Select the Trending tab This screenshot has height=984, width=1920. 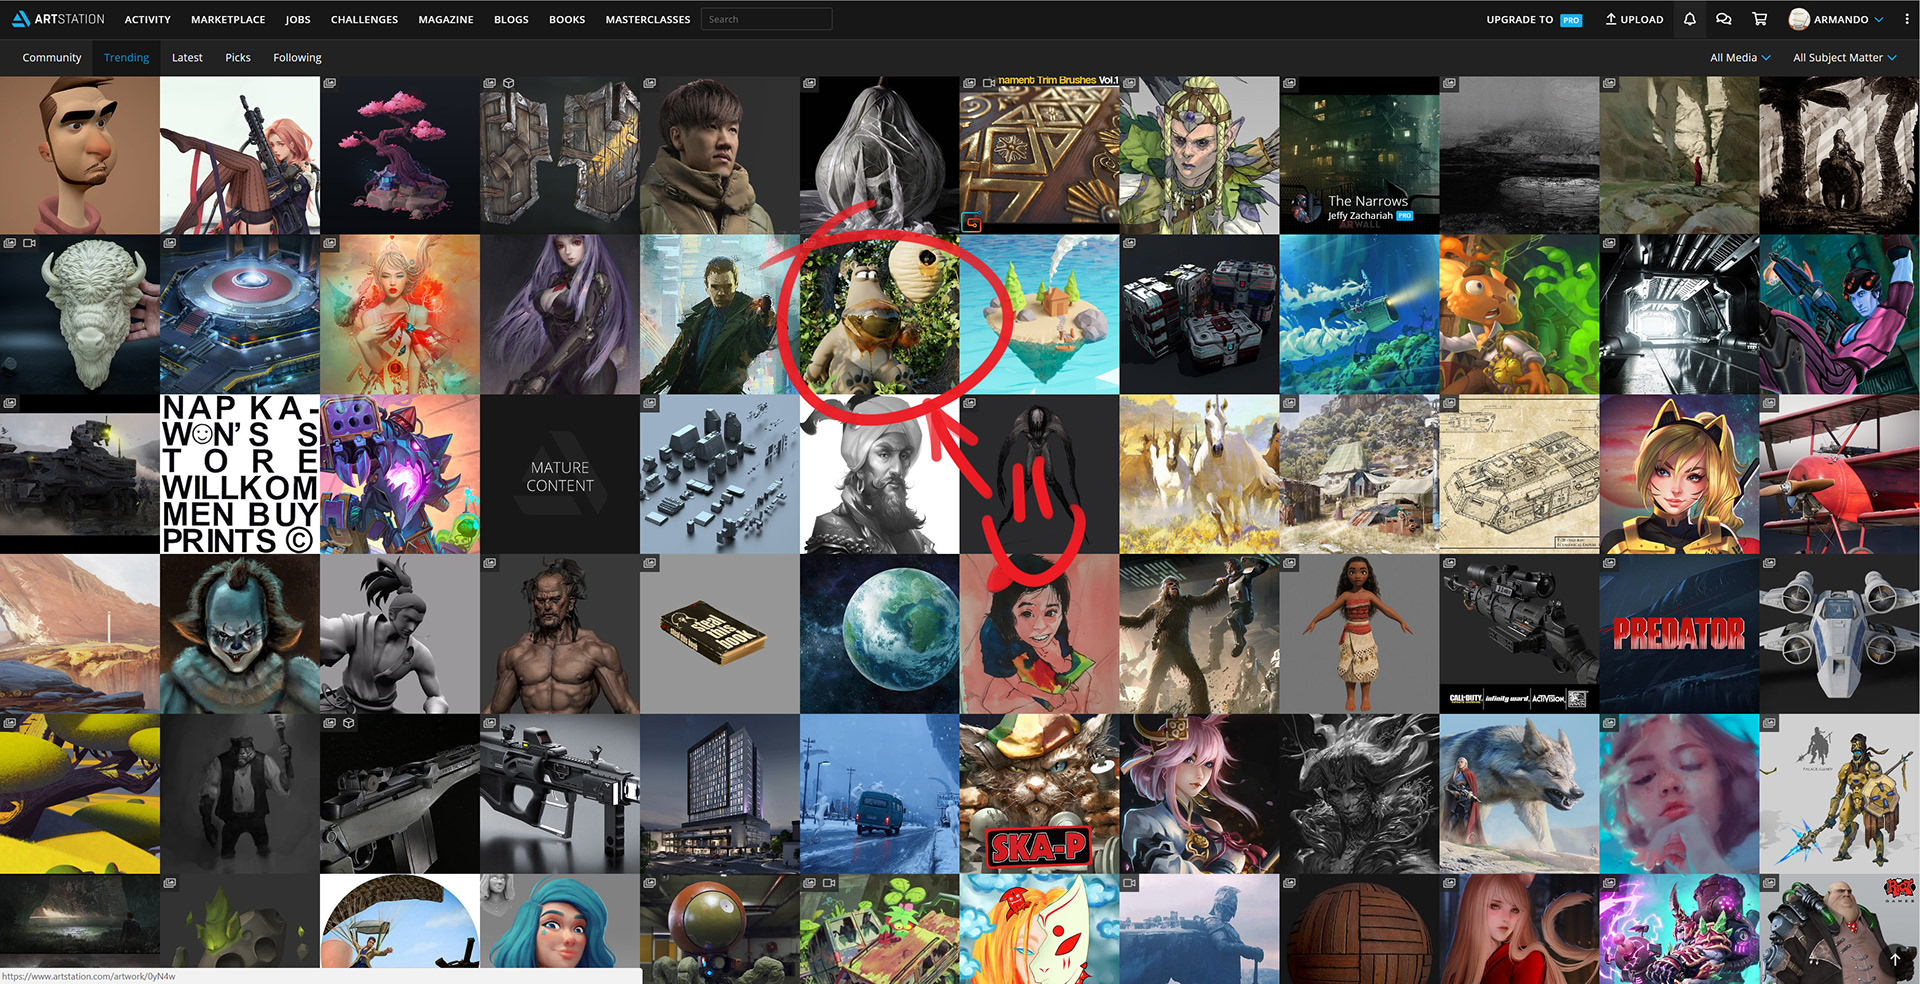point(126,58)
